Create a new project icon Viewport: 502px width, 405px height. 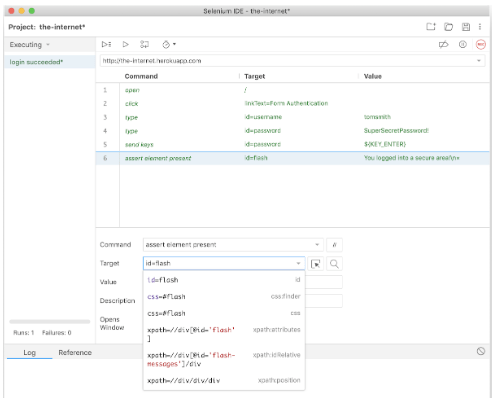coord(431,27)
